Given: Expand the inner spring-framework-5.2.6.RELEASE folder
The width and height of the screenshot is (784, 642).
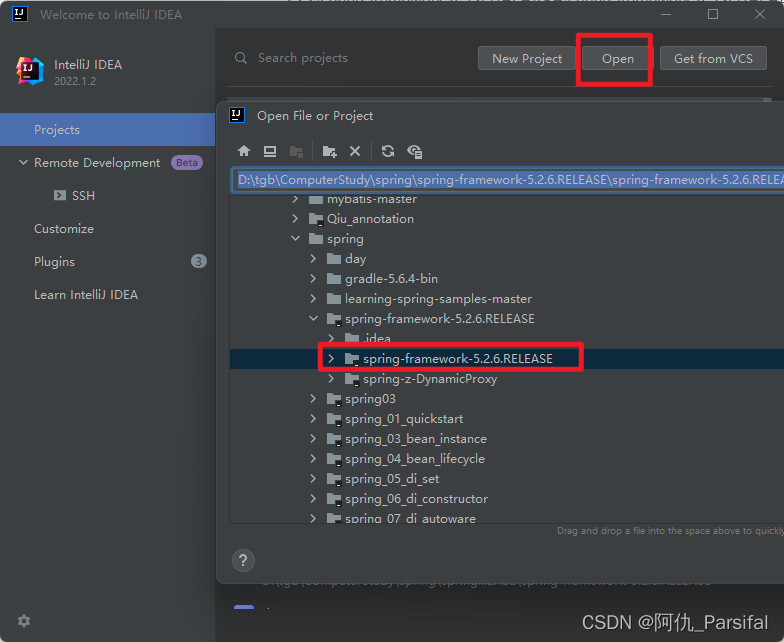Looking at the screenshot, I should tap(332, 358).
